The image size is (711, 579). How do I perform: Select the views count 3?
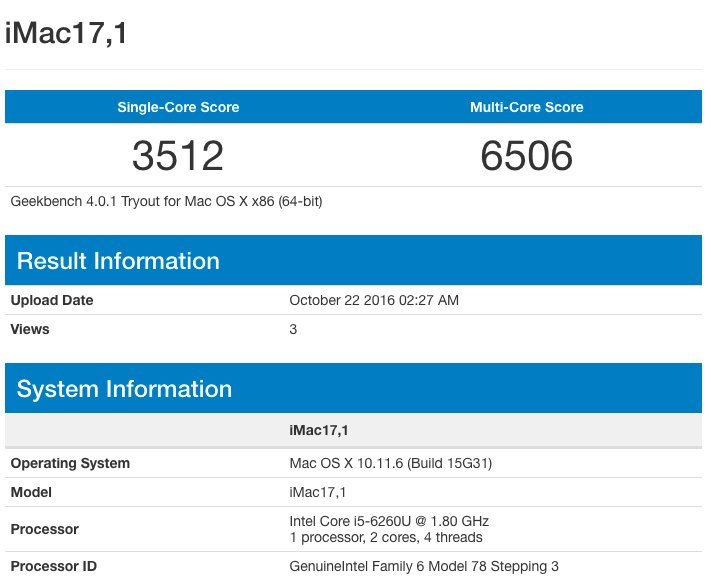pyautogui.click(x=293, y=329)
